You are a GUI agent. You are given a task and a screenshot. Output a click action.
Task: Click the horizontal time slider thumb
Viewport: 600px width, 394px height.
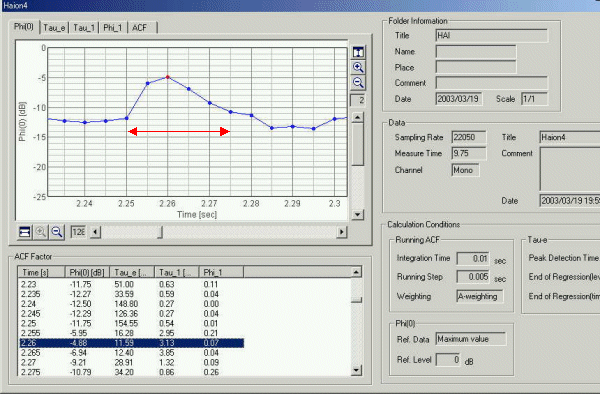click(x=161, y=232)
